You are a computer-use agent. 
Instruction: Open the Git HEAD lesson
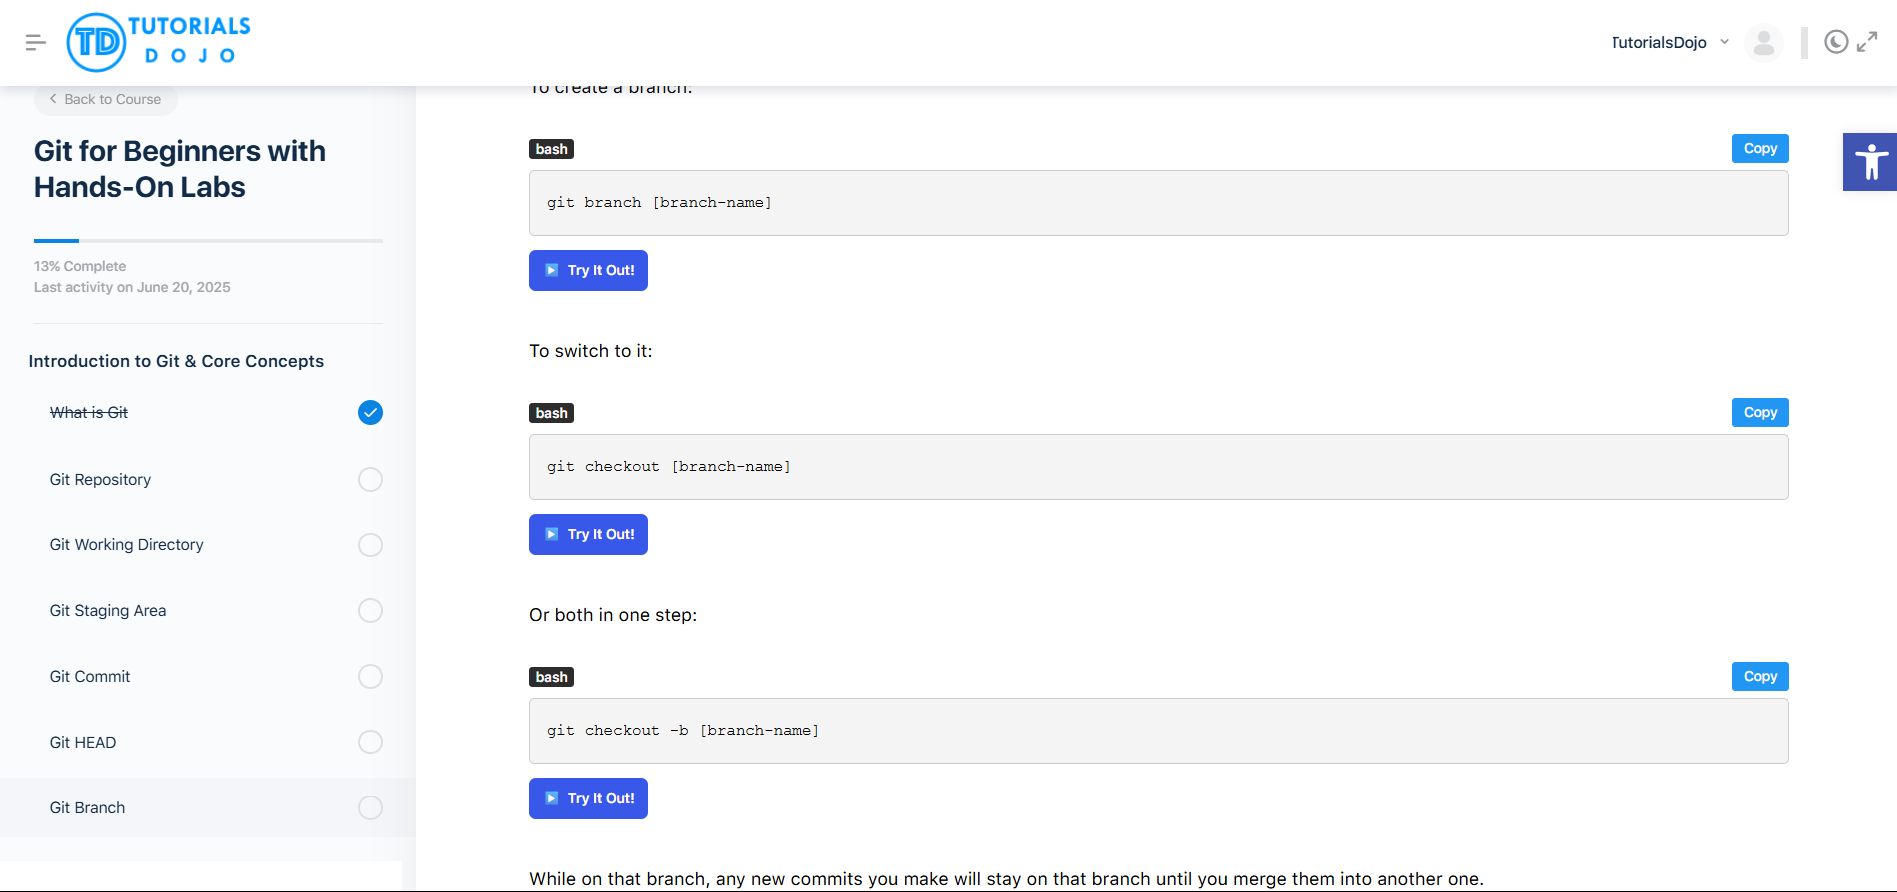83,743
